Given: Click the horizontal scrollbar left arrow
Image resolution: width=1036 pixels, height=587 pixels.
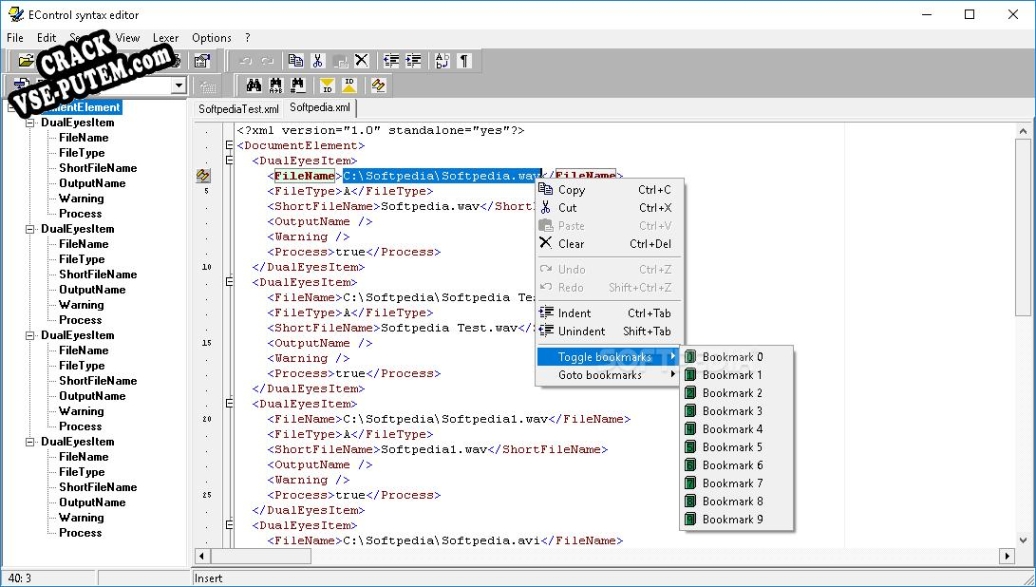Looking at the screenshot, I should [202, 556].
